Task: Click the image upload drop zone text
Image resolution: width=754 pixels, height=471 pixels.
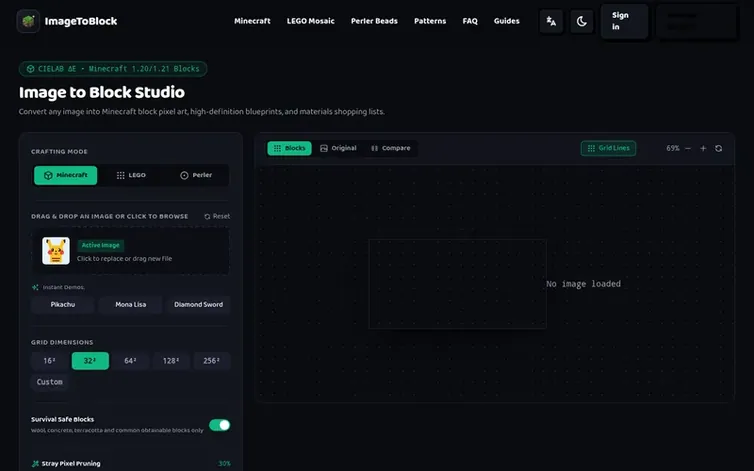Action: [x=124, y=259]
